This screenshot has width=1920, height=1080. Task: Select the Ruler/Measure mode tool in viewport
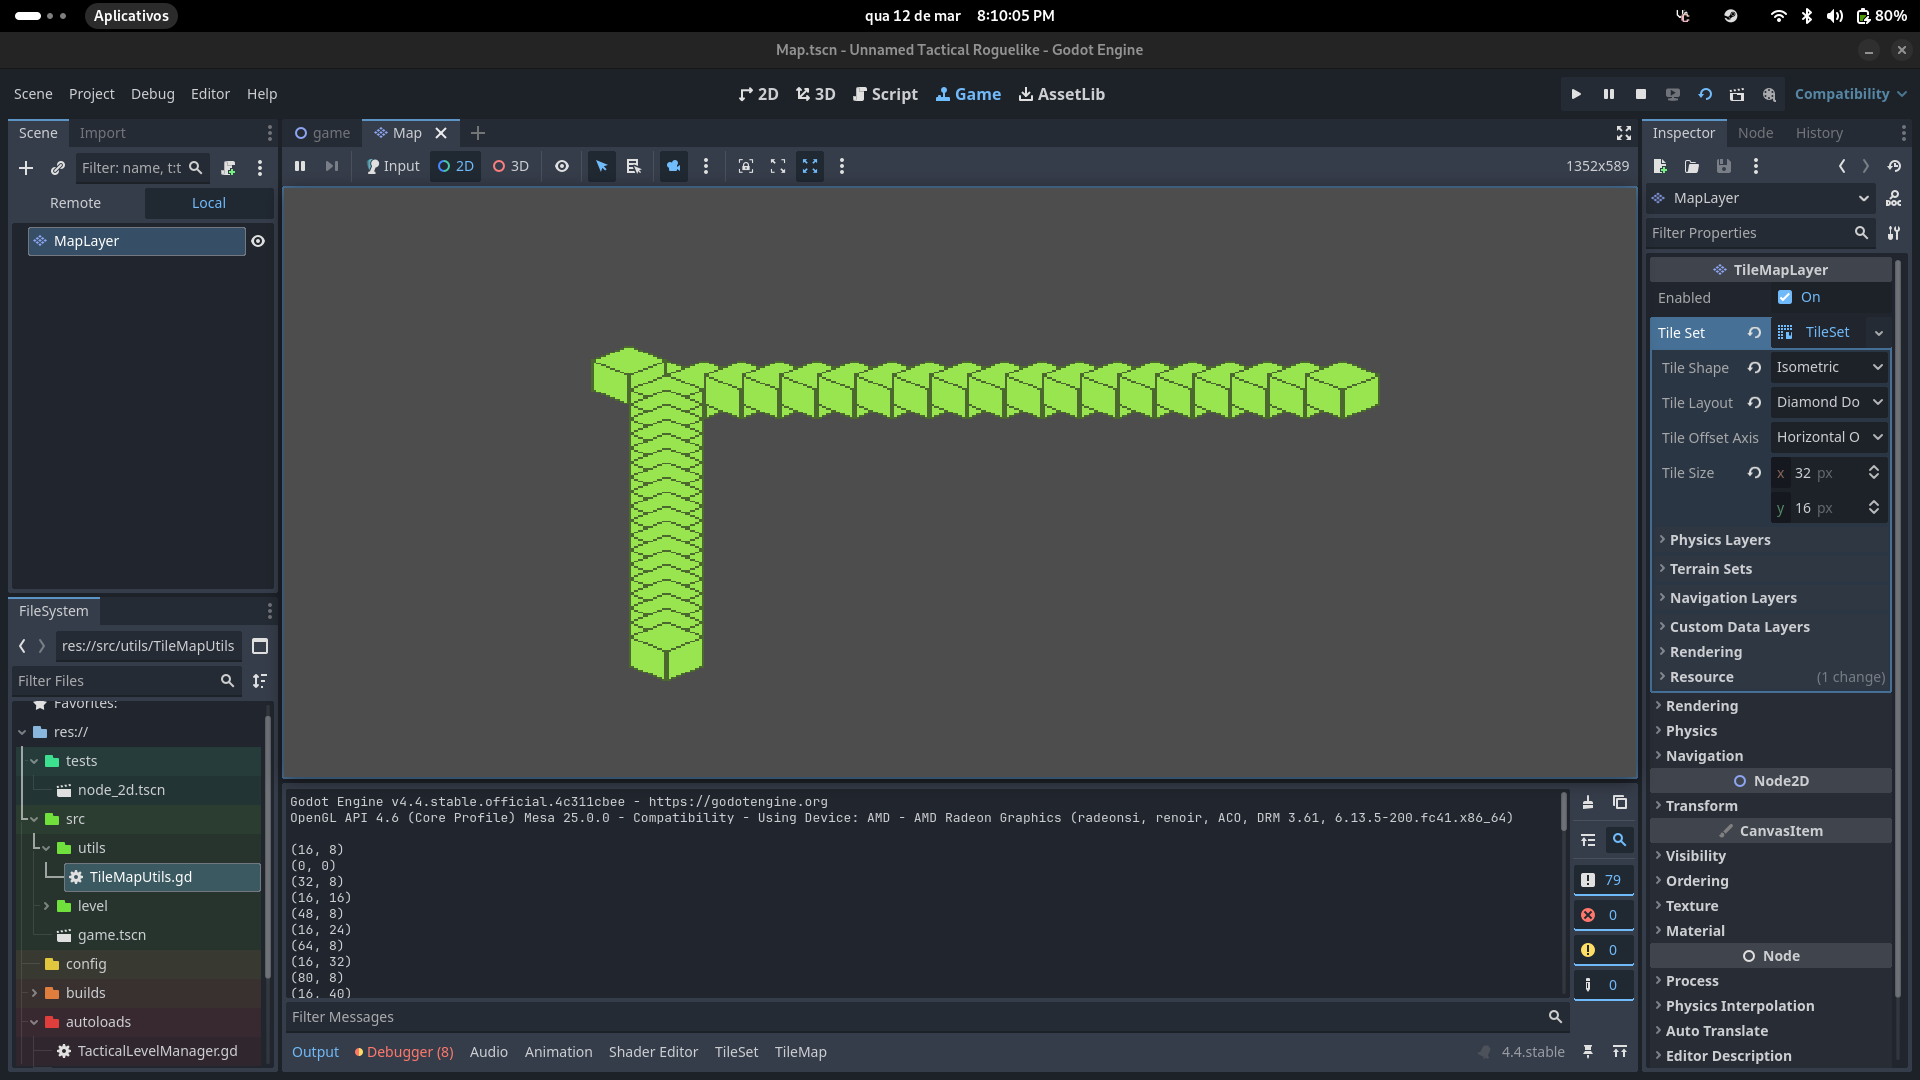point(633,166)
